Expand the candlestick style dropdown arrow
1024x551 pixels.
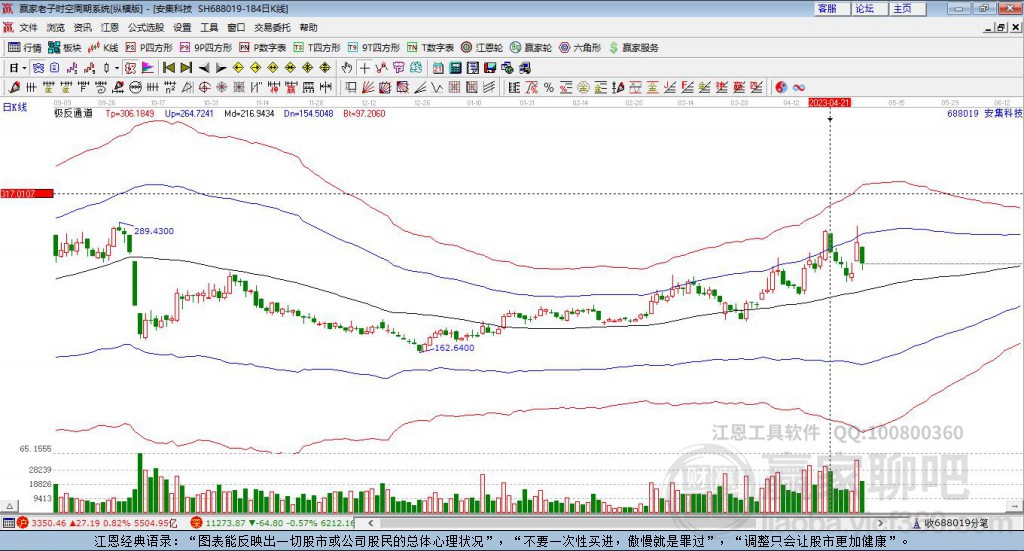click(117, 68)
